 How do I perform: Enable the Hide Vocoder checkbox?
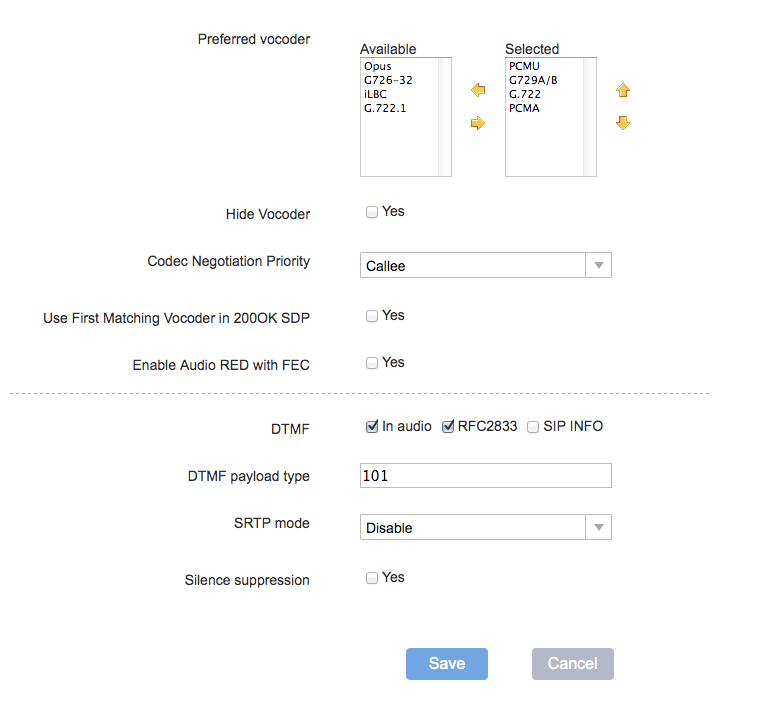(372, 212)
